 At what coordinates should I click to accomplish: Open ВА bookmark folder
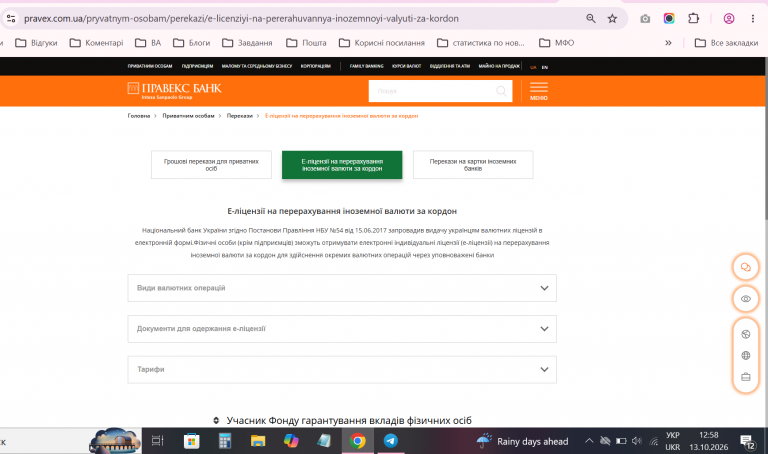[x=148, y=43]
